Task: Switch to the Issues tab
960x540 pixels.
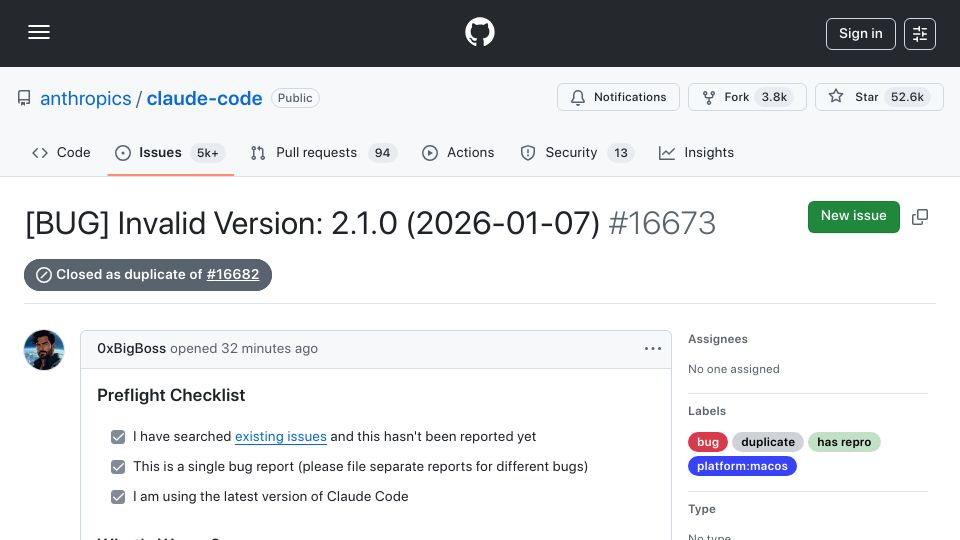Action: (170, 152)
